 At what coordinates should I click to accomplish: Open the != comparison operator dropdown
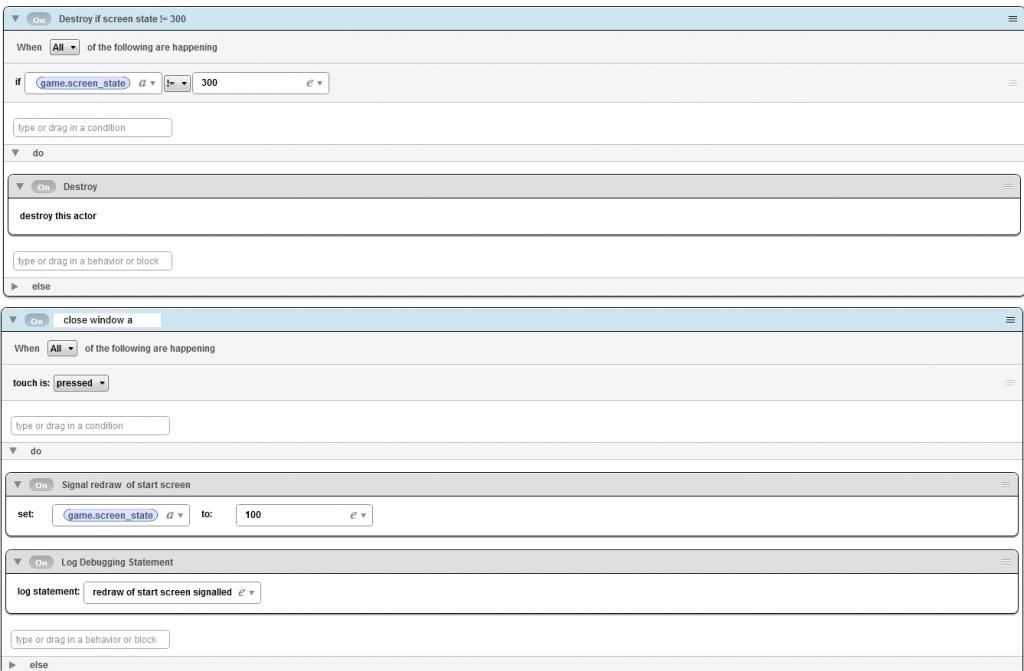click(177, 83)
